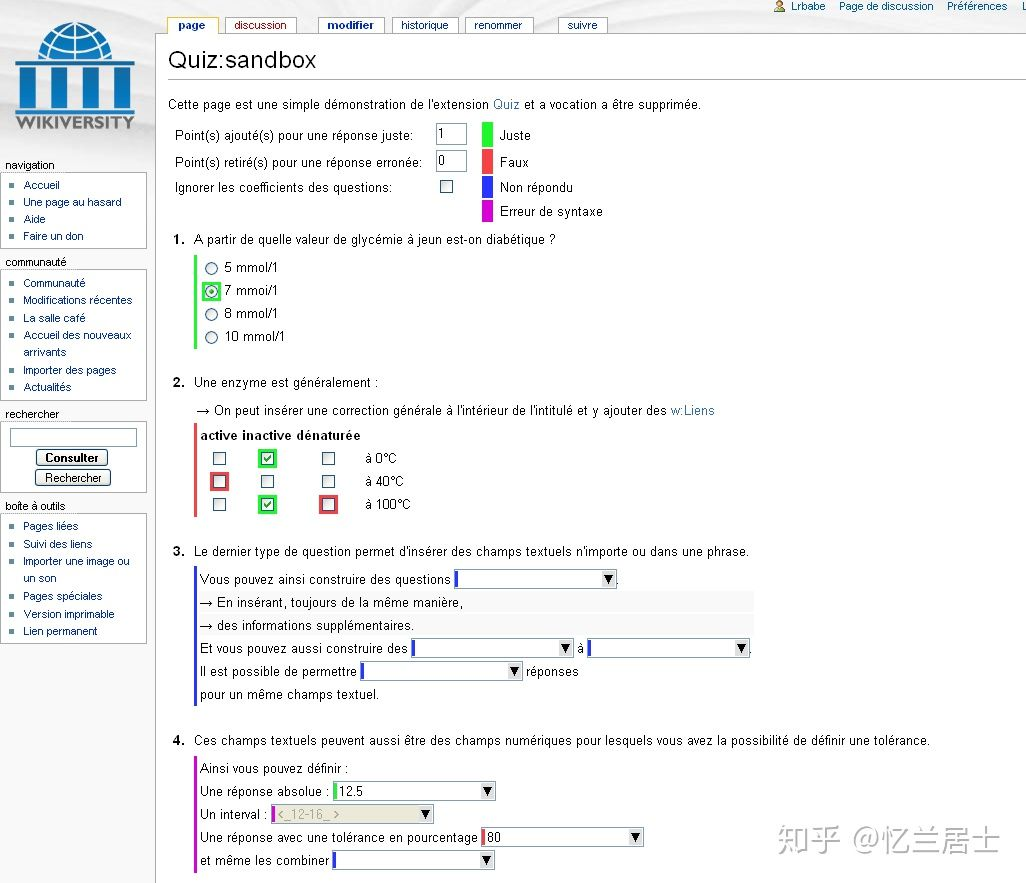Open the Lrbabe user page link
Image resolution: width=1026 pixels, height=883 pixels.
[x=808, y=7]
